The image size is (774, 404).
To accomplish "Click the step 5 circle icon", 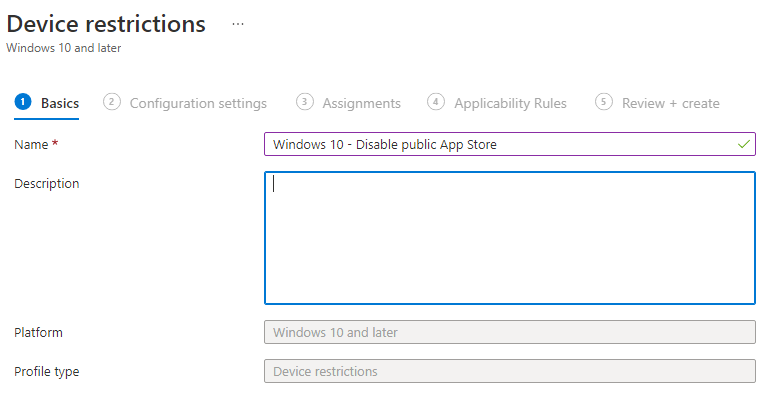I will tap(603, 102).
